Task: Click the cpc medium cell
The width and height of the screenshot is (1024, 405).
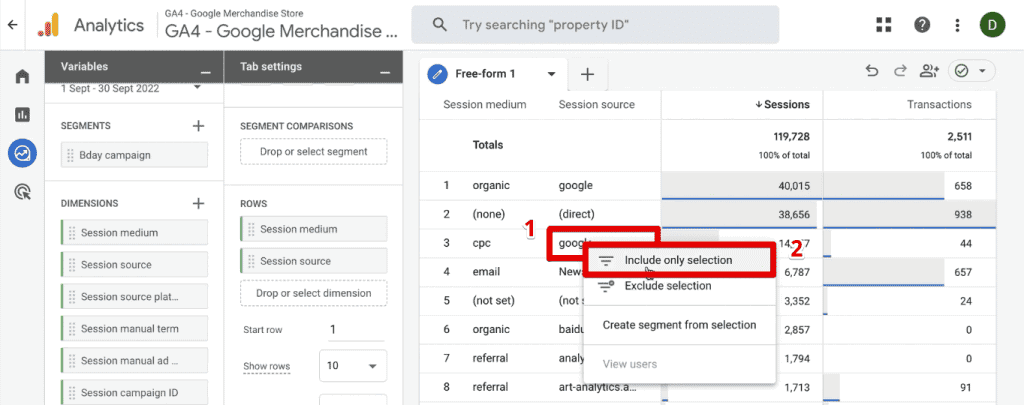Action: pos(481,244)
